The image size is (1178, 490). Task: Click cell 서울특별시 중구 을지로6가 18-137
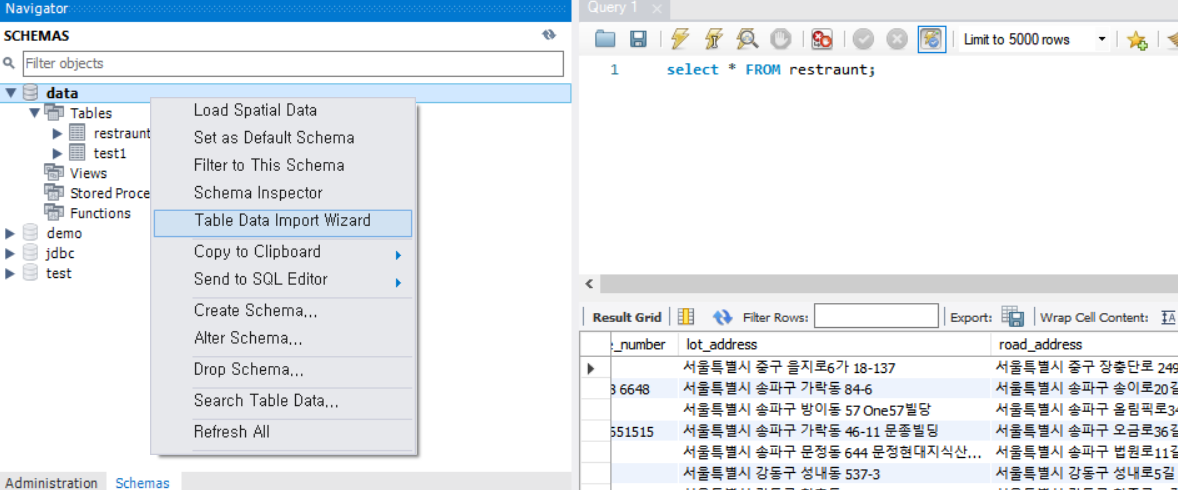pyautogui.click(x=835, y=368)
